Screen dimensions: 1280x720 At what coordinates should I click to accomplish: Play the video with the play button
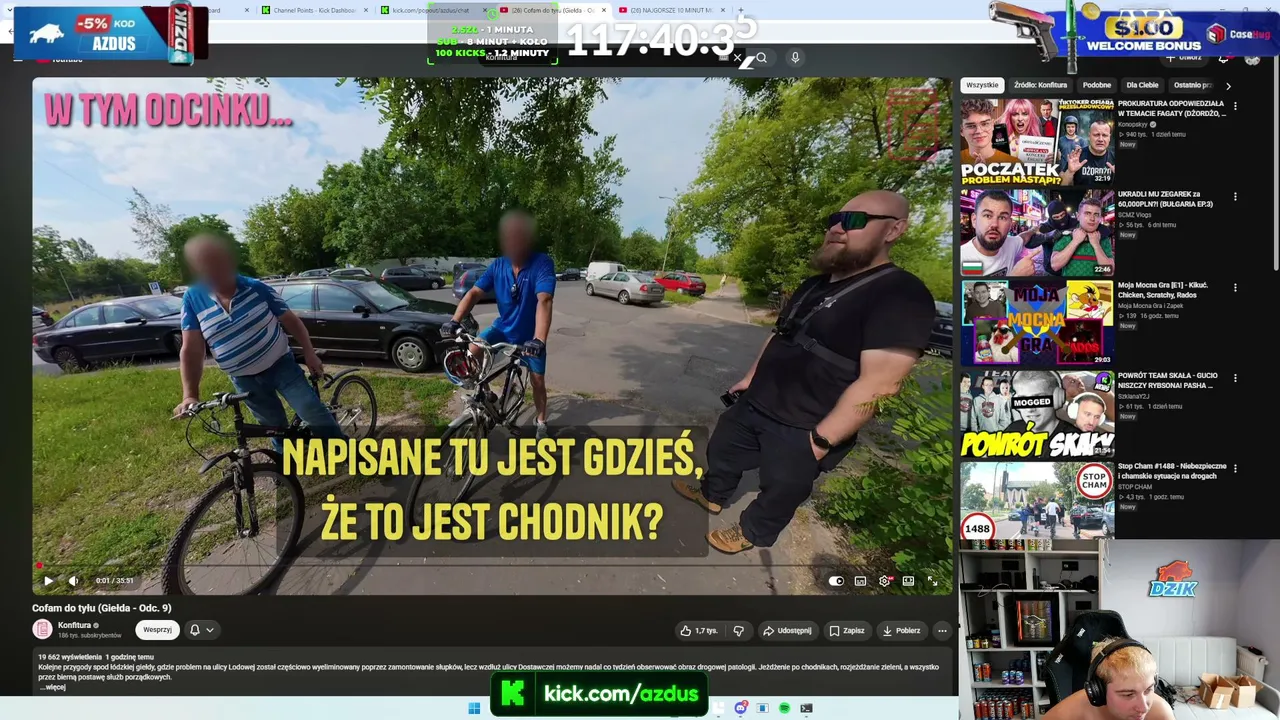point(48,580)
